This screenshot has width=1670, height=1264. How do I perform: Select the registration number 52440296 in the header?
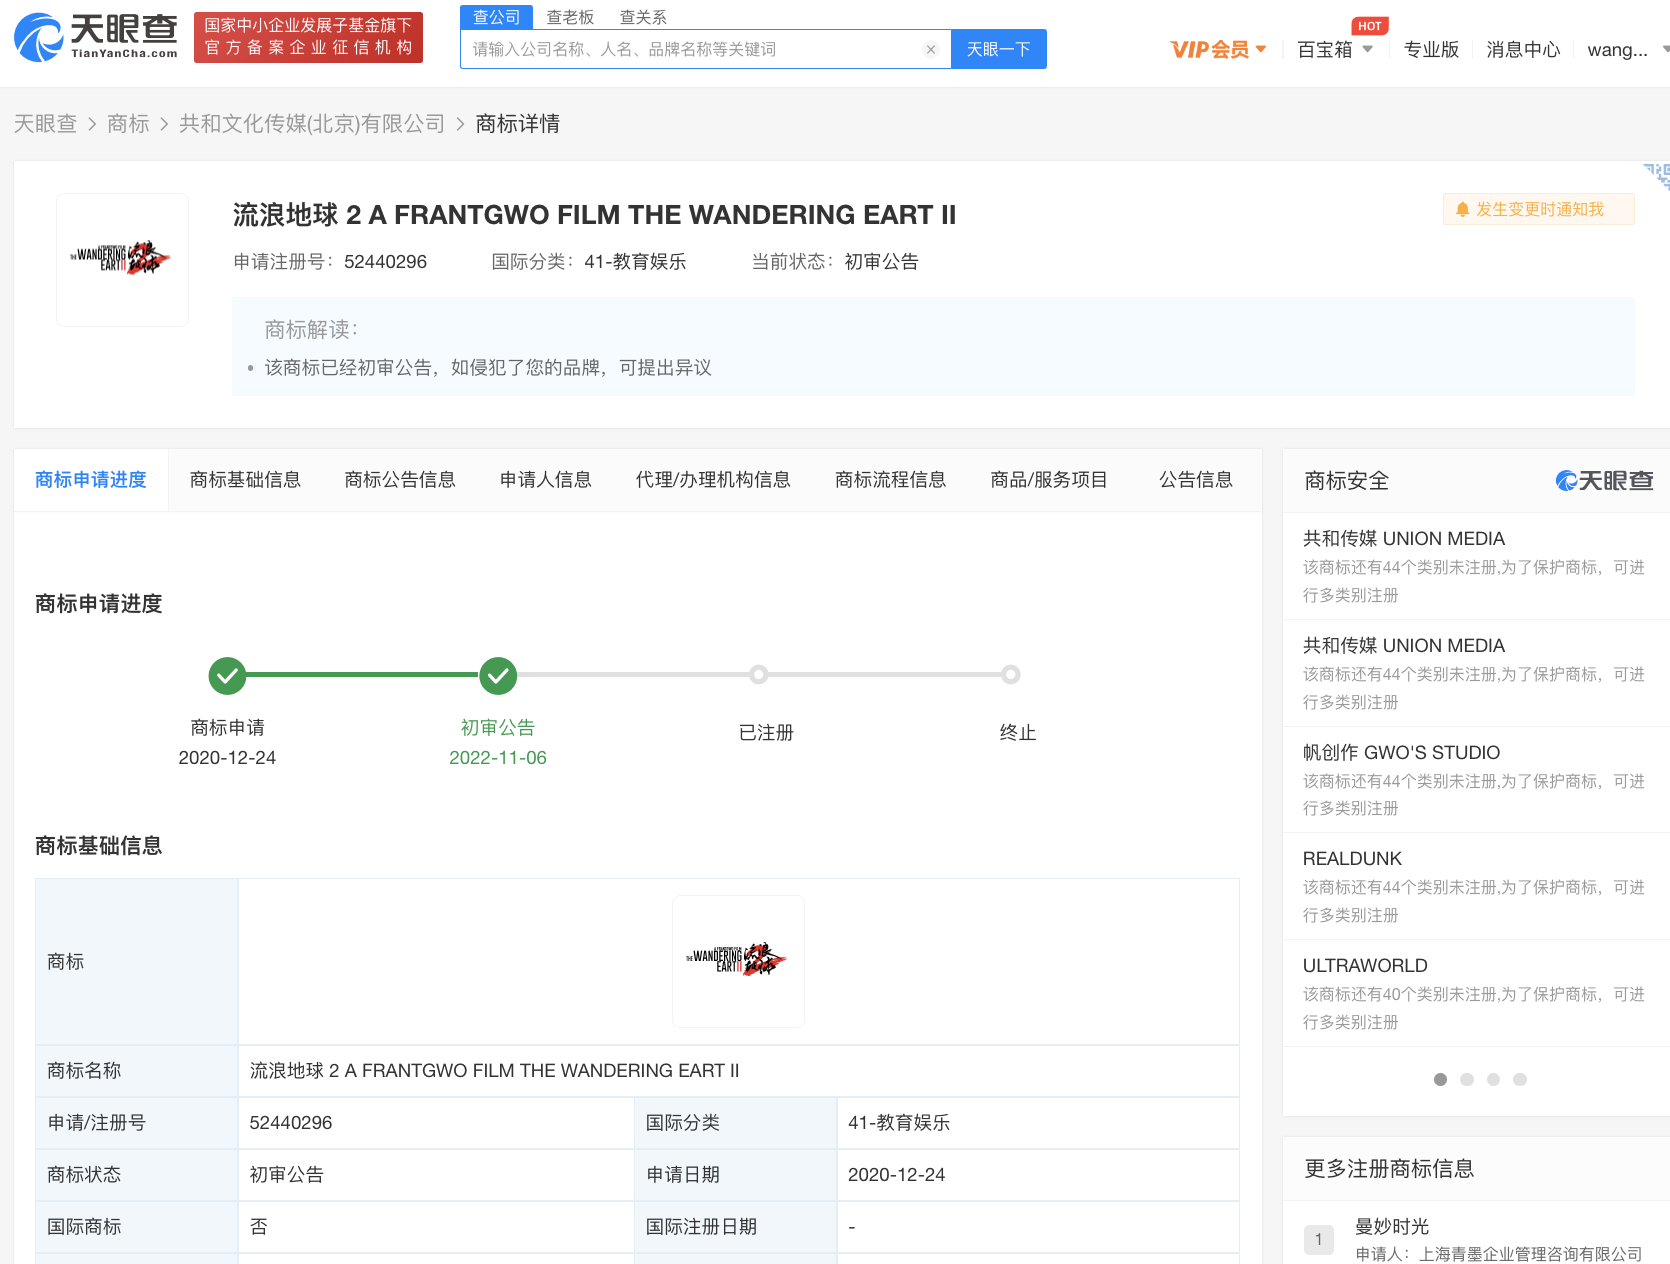[385, 262]
